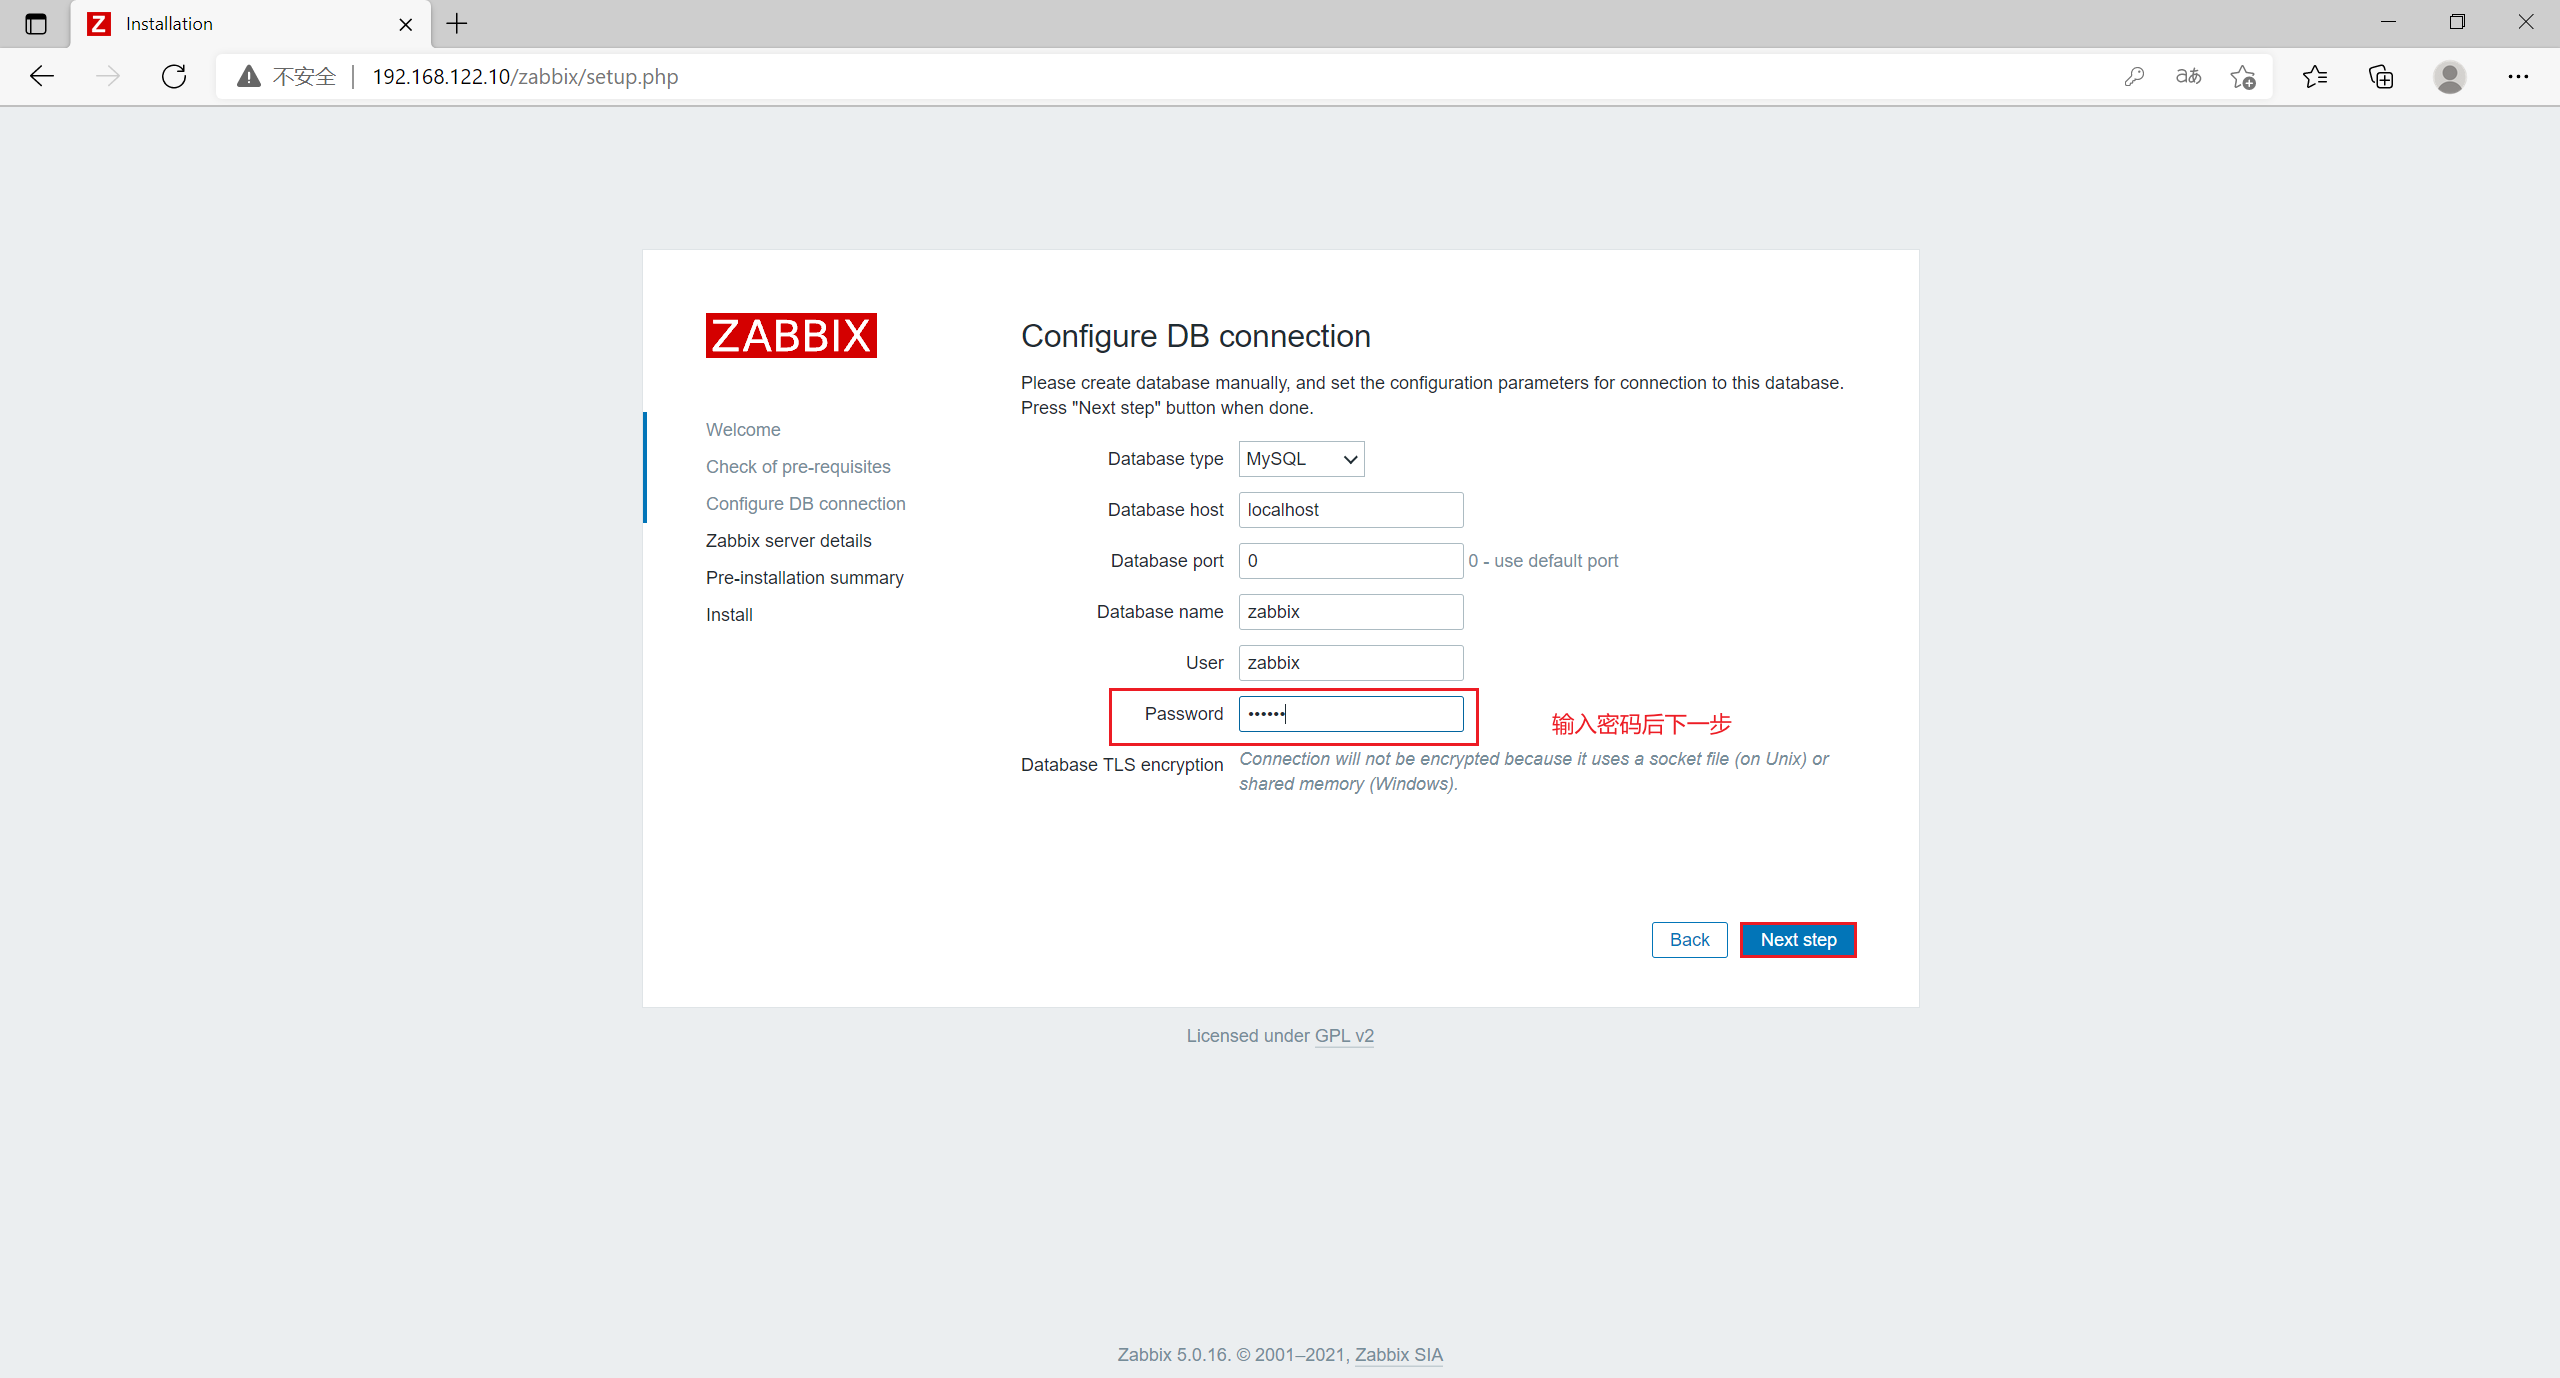Open the Database type dropdown
This screenshot has width=2560, height=1378.
tap(1301, 459)
